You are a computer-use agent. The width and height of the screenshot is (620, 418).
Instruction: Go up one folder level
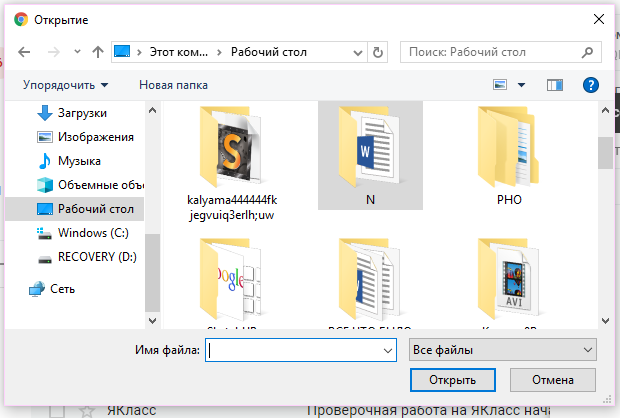click(98, 52)
